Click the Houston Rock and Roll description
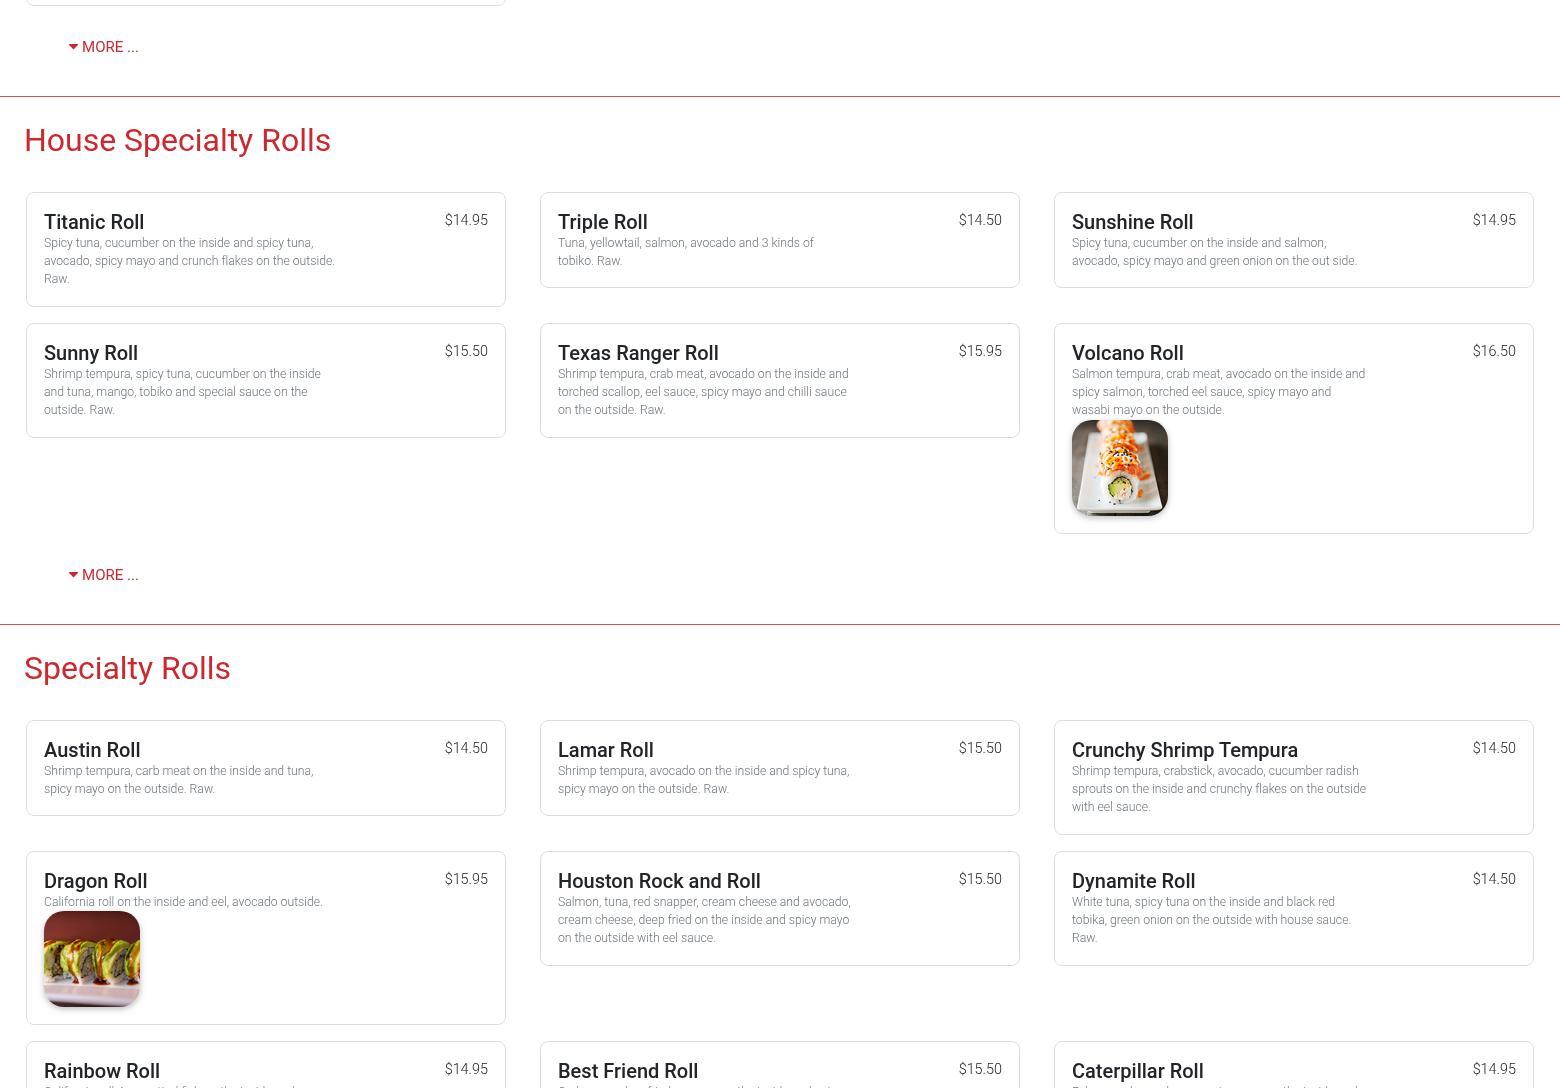This screenshot has width=1560, height=1088. tap(704, 920)
